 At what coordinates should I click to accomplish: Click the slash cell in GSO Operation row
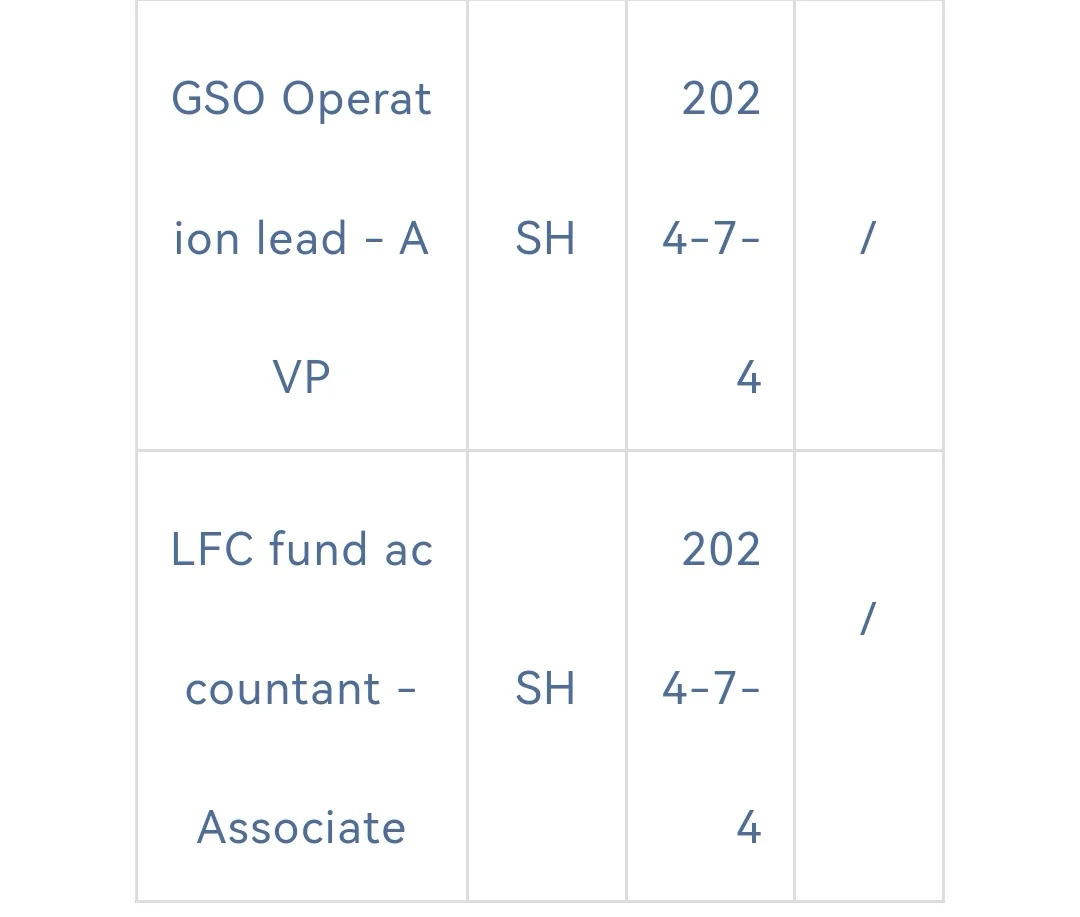coord(867,239)
